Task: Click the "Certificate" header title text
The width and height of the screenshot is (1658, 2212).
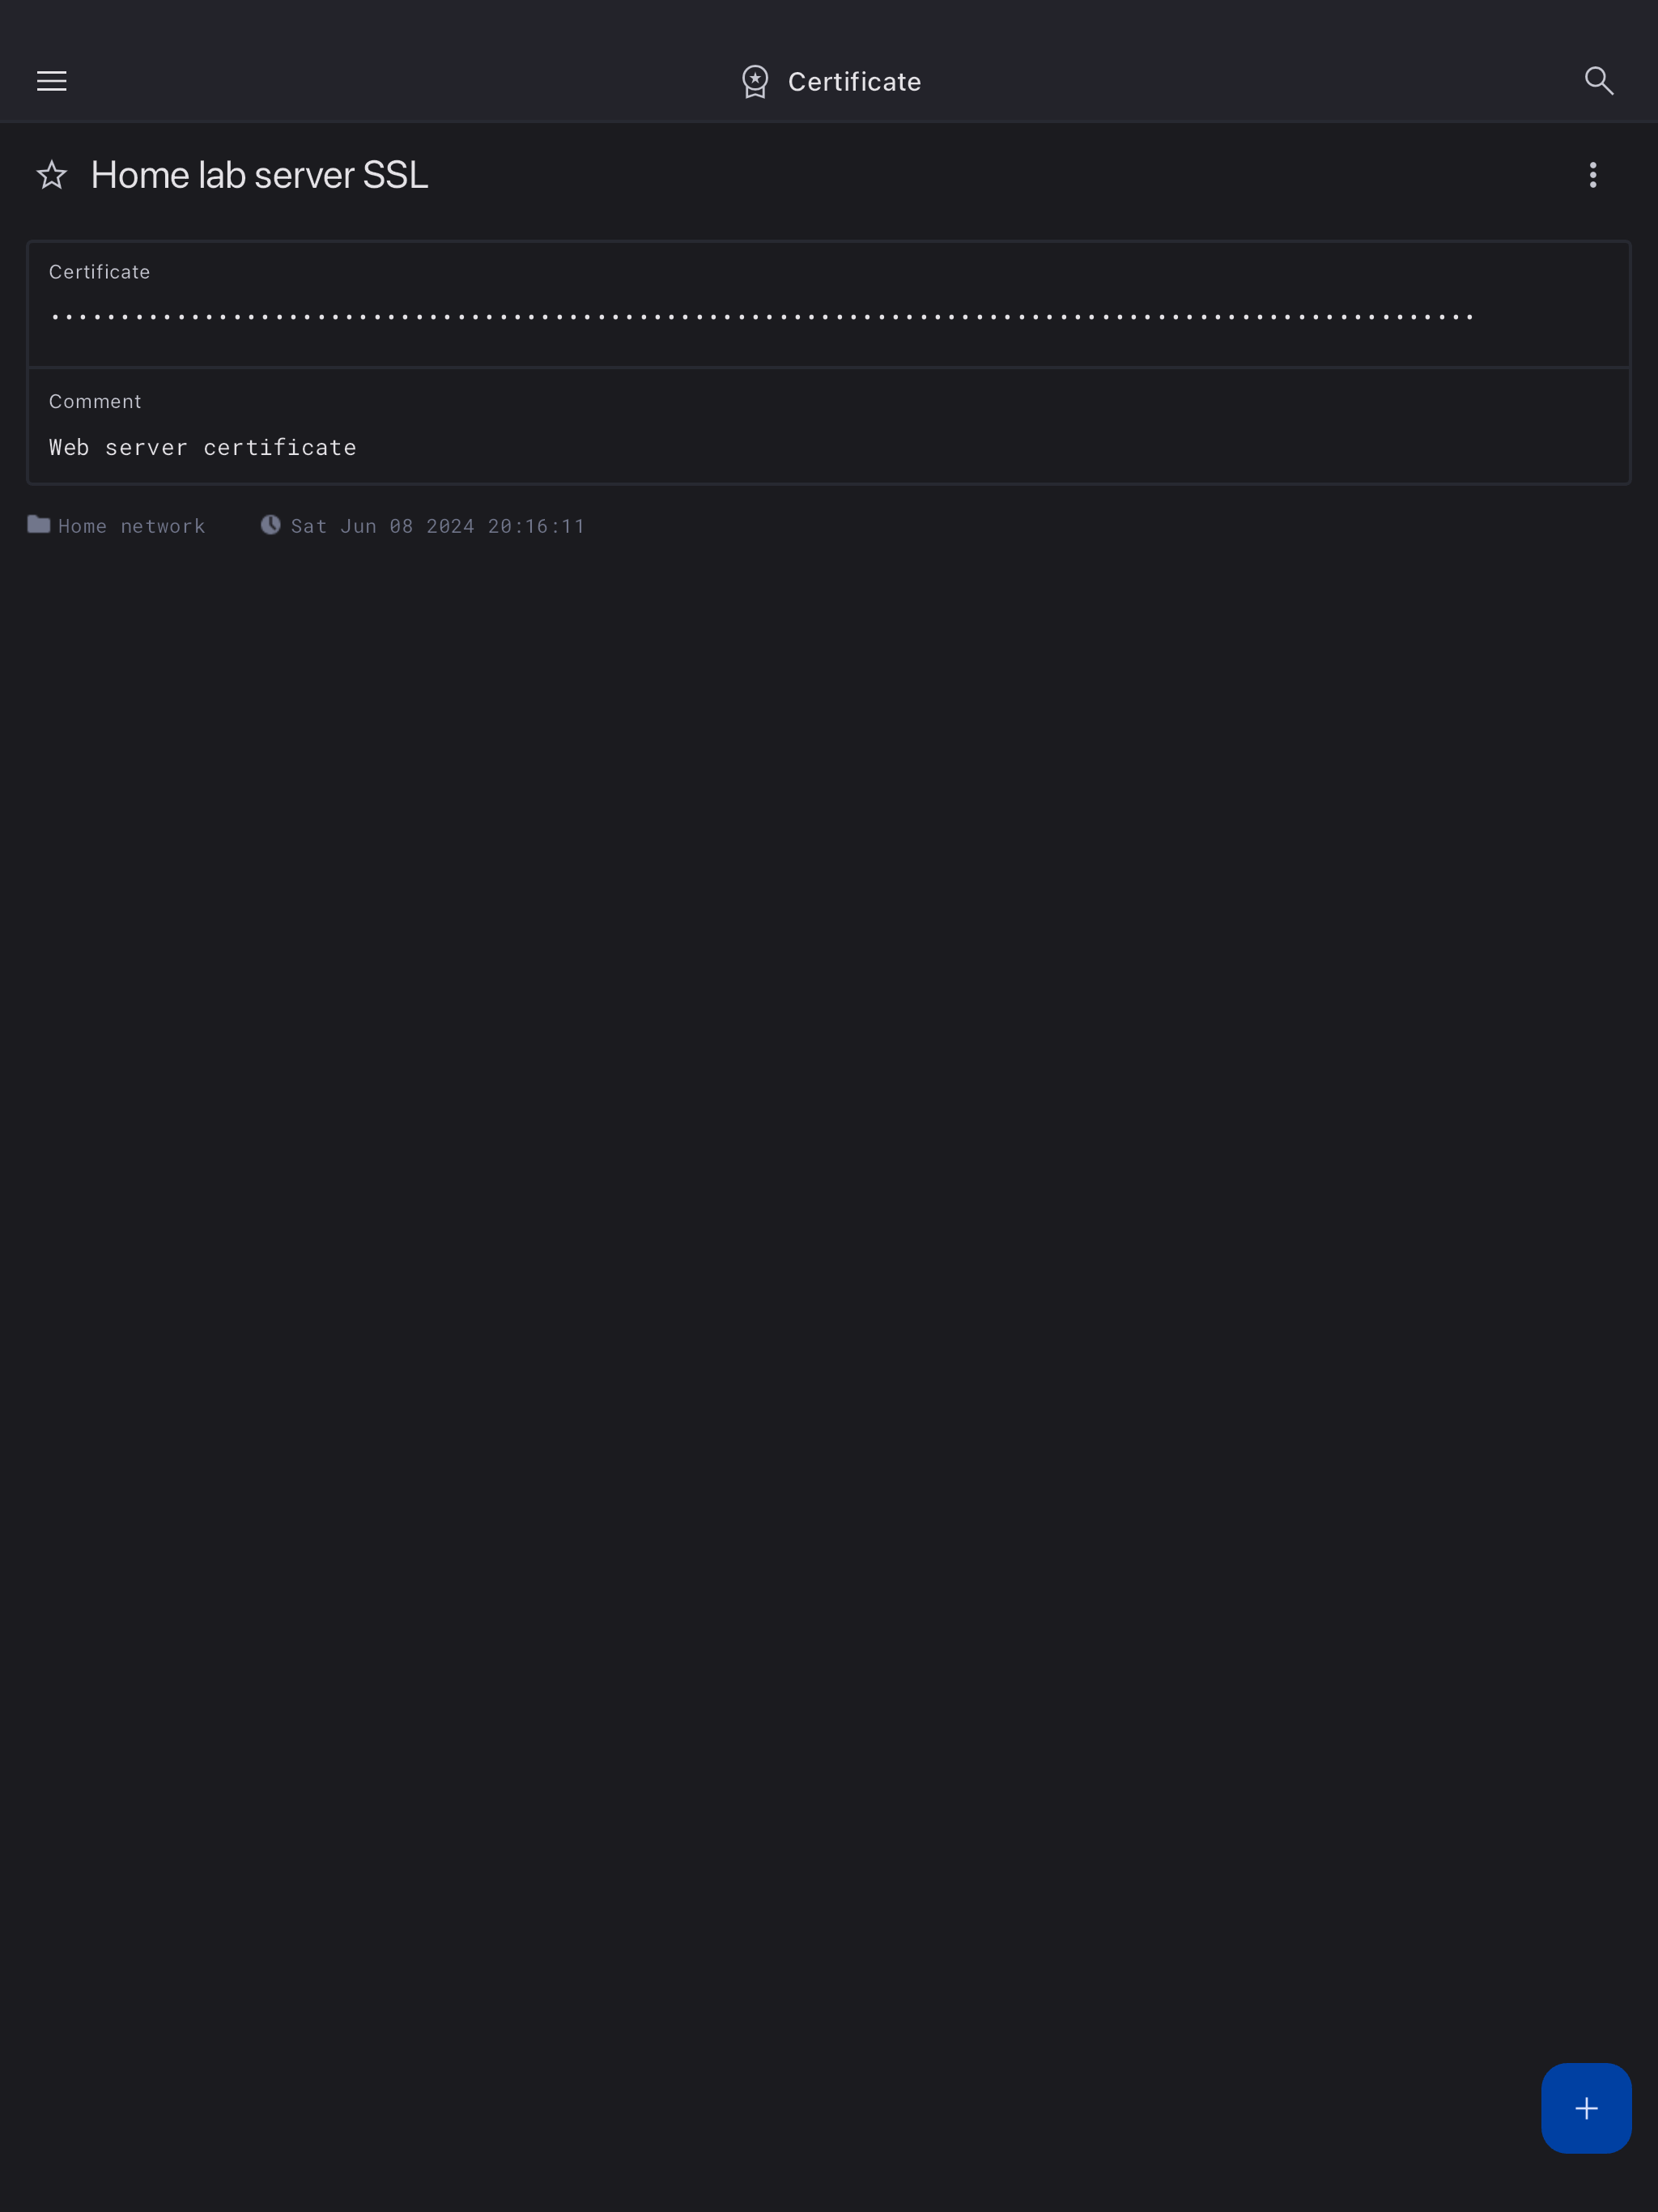Action: click(854, 82)
